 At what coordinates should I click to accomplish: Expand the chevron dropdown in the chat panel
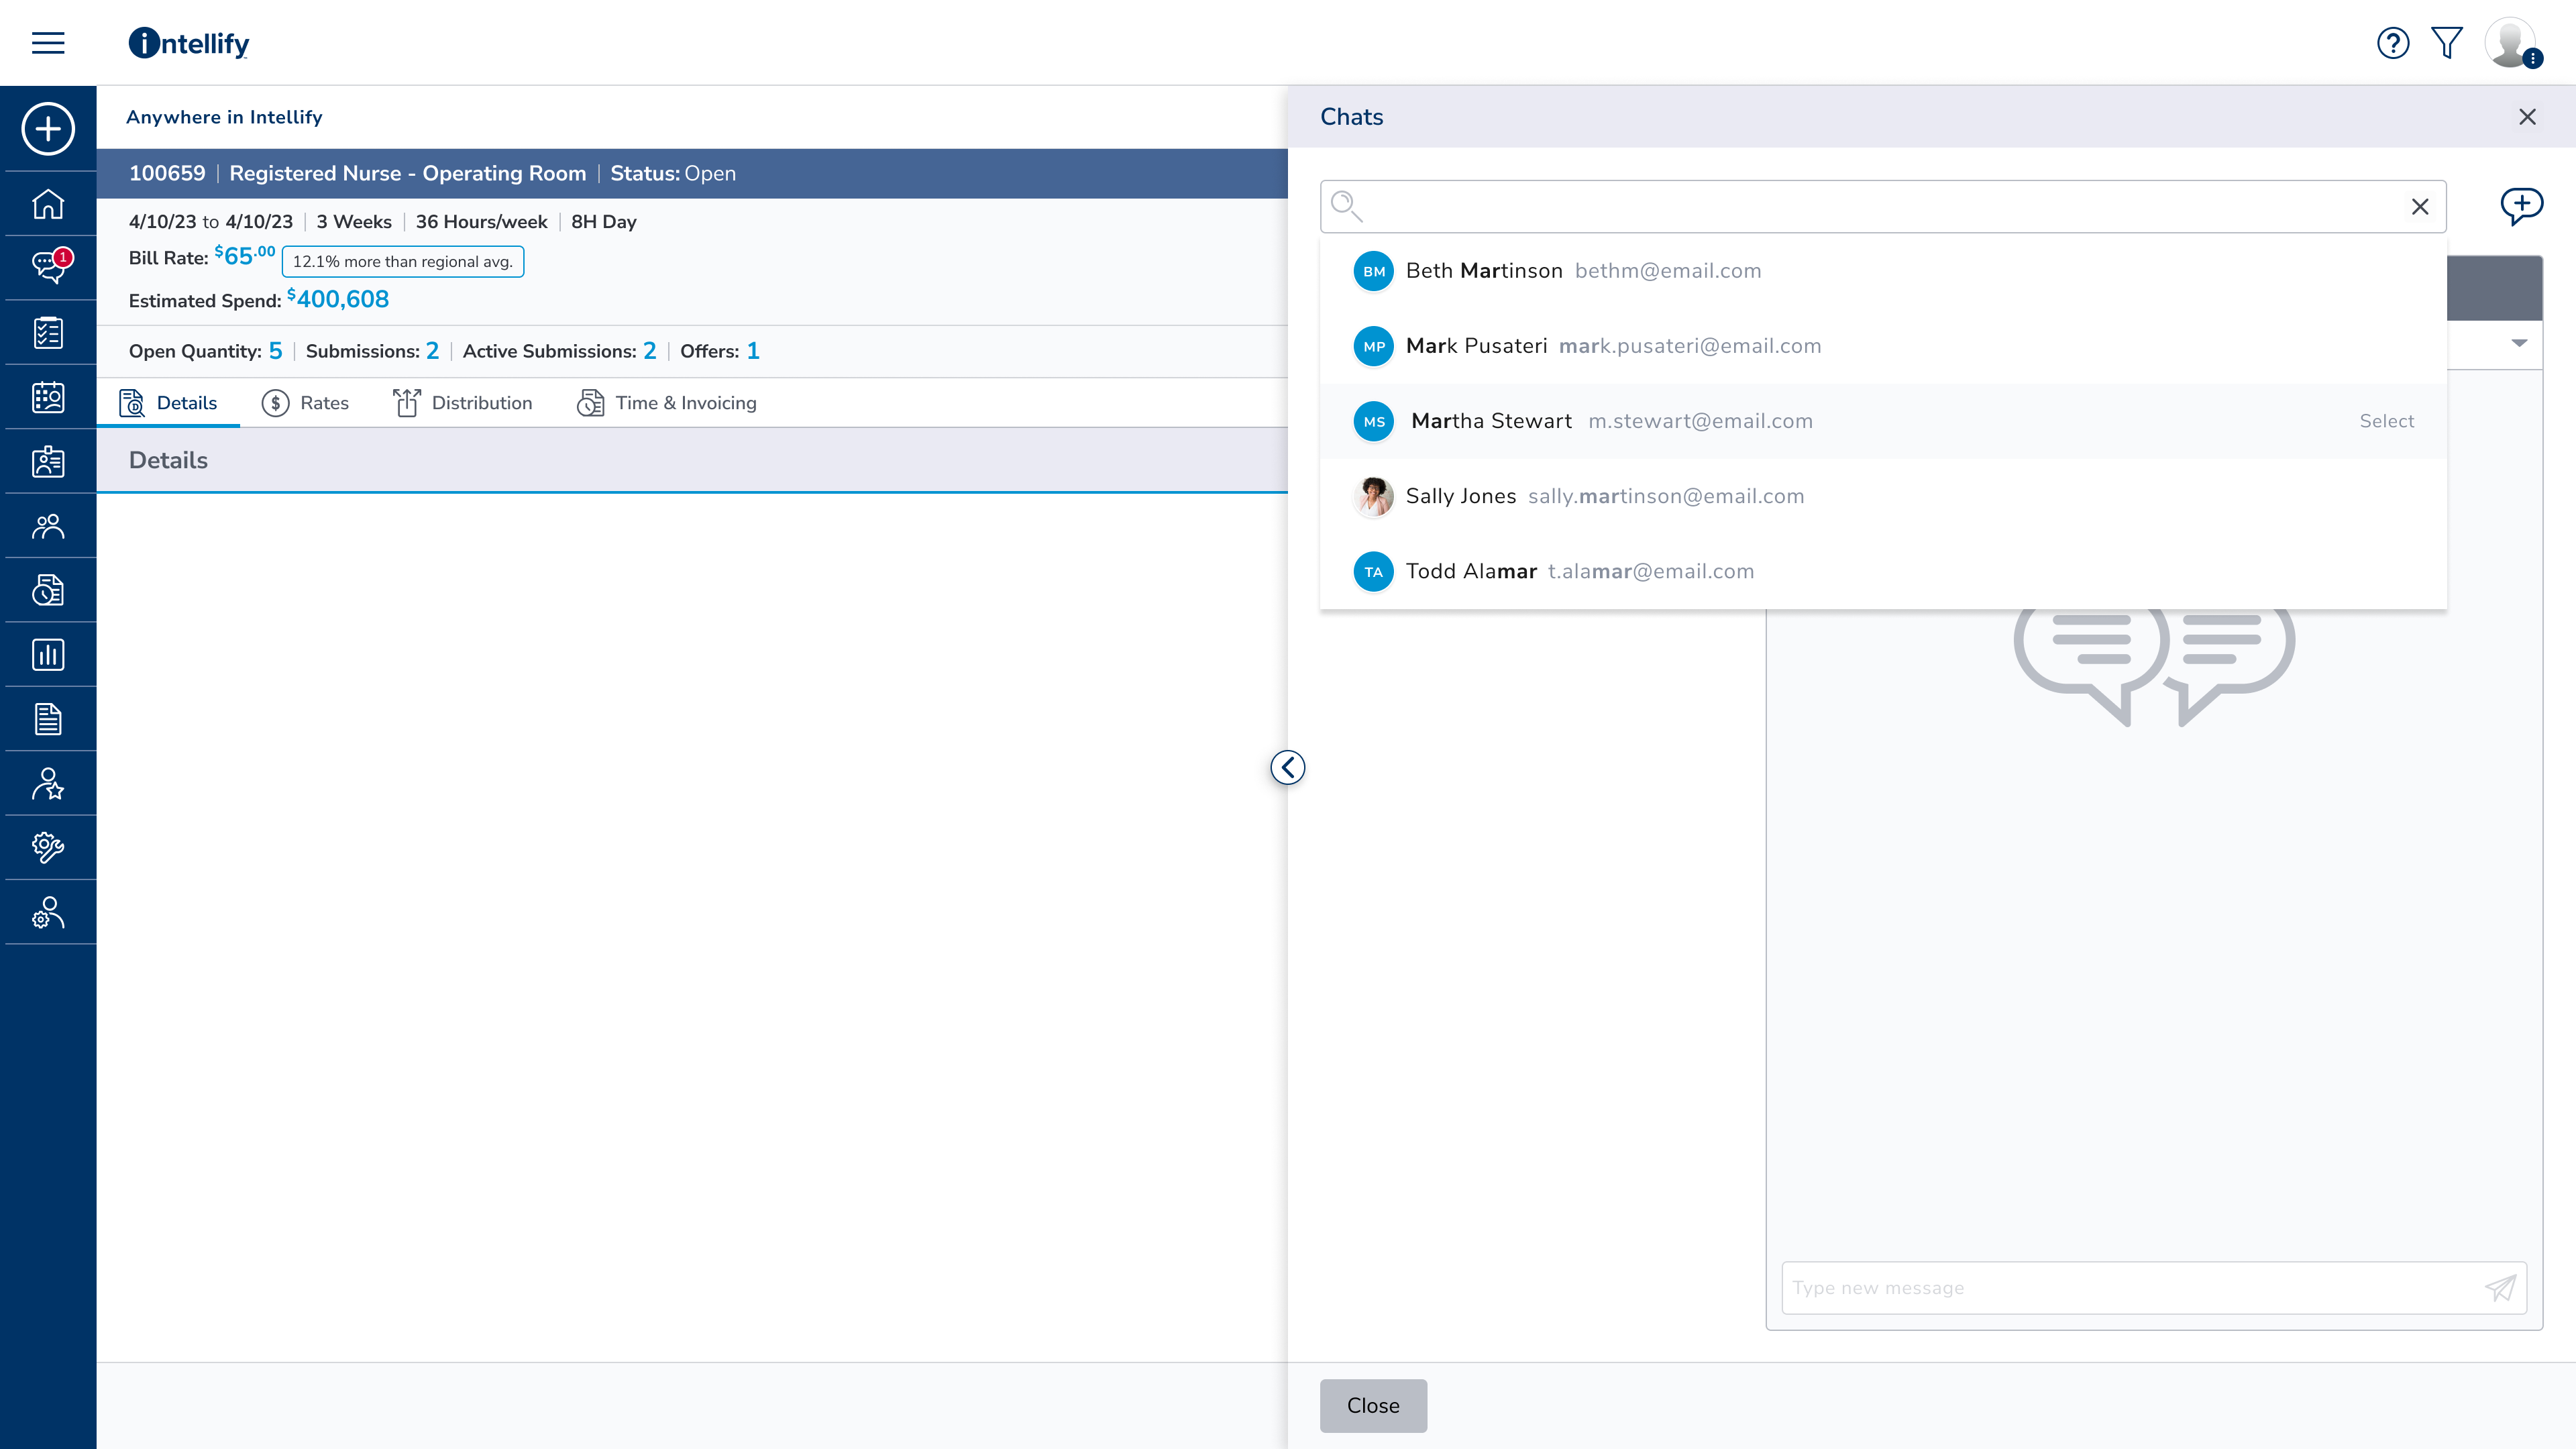click(2519, 343)
